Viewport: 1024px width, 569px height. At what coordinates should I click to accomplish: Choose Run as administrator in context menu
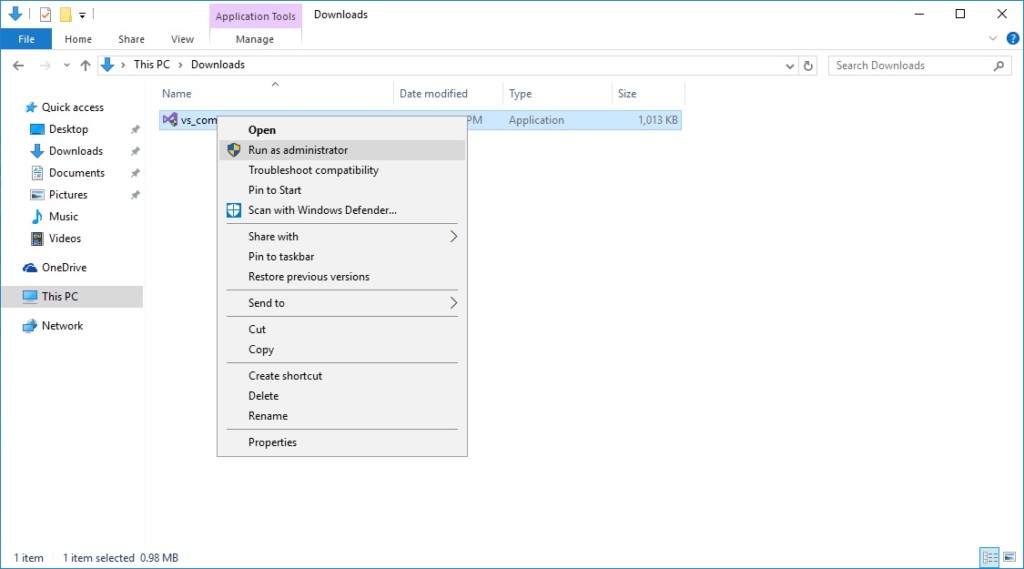tap(342, 150)
